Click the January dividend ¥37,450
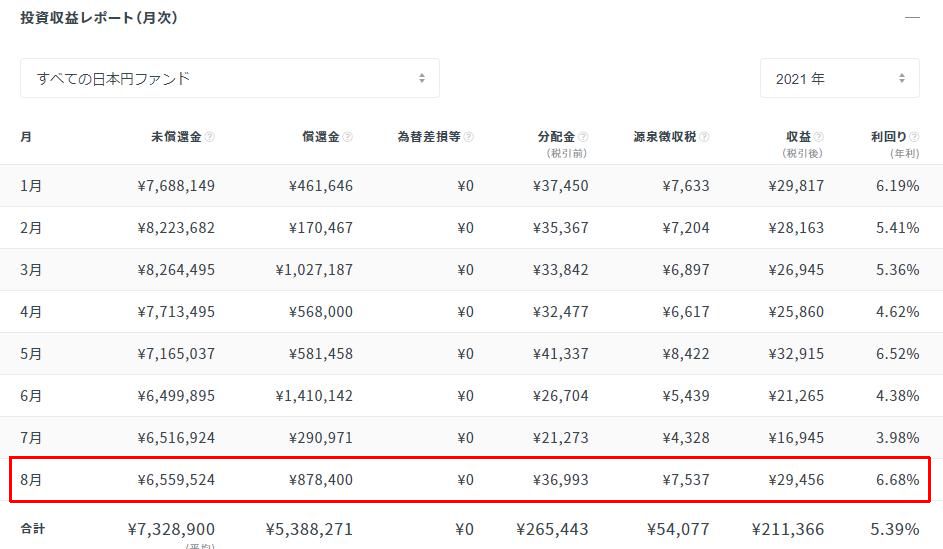The width and height of the screenshot is (943, 549). click(x=561, y=186)
